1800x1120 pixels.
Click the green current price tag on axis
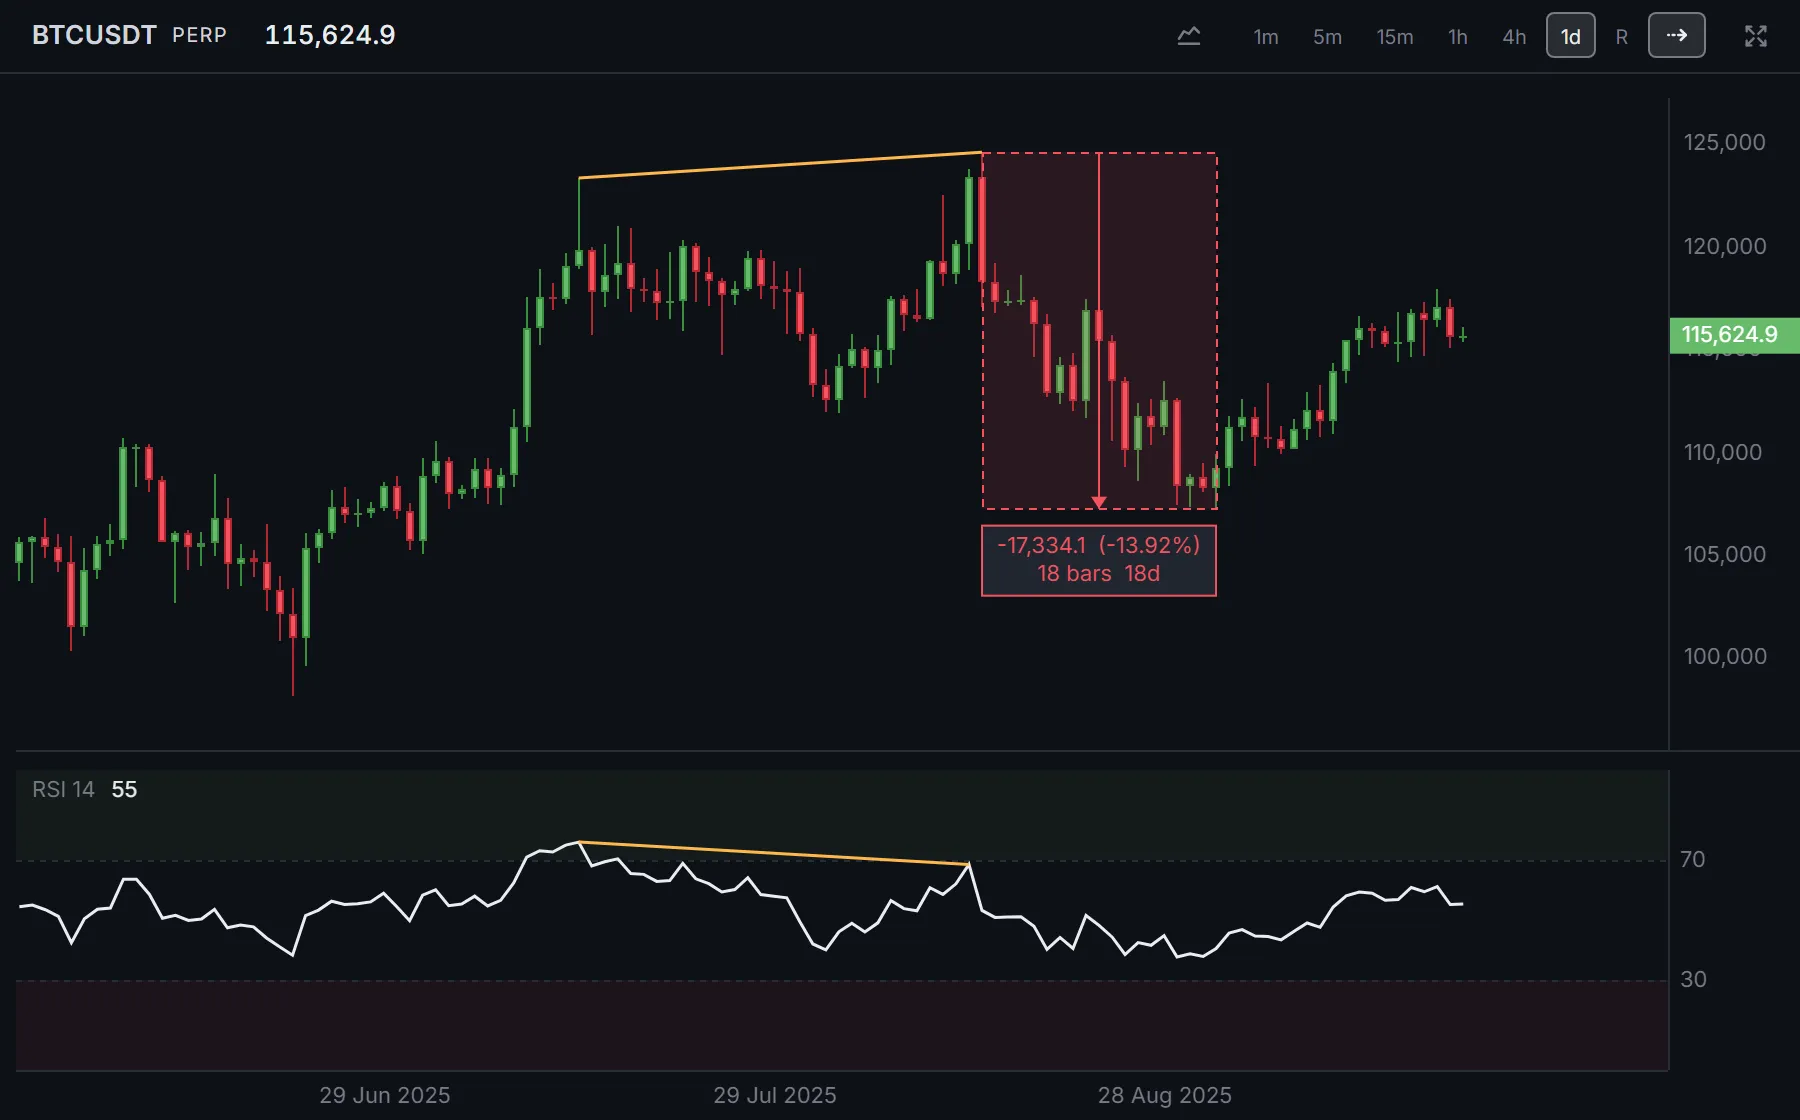click(1734, 335)
